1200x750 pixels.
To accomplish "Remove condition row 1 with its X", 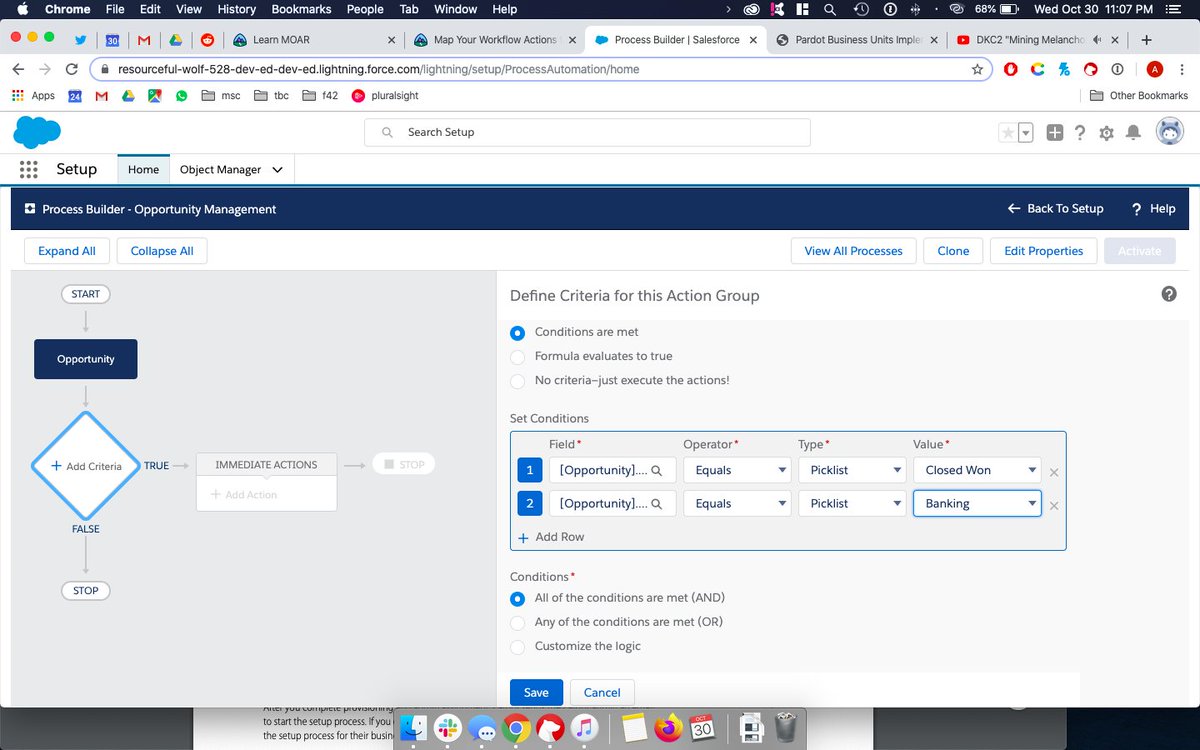I will pyautogui.click(x=1054, y=472).
